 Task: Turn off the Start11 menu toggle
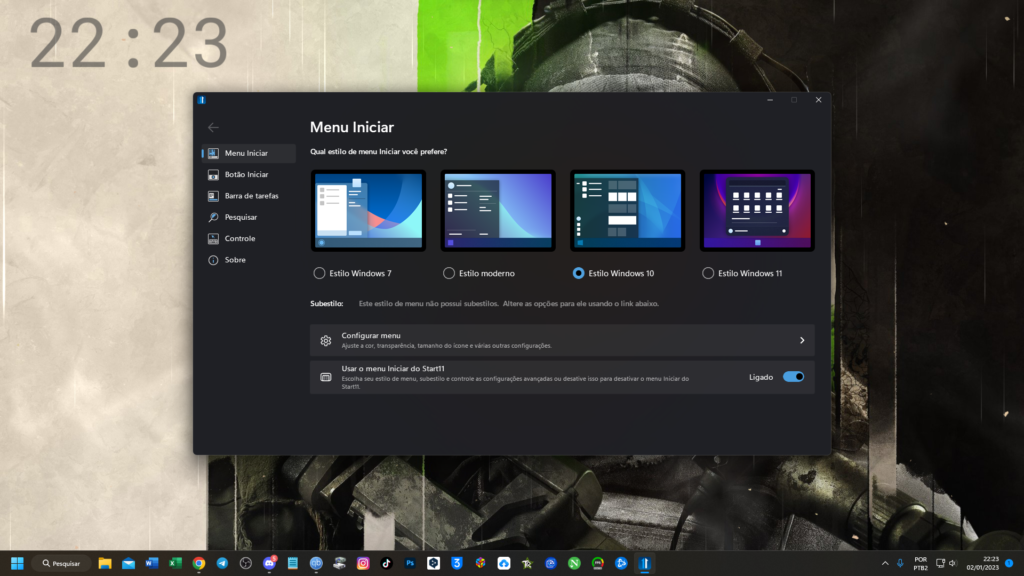pyautogui.click(x=793, y=377)
